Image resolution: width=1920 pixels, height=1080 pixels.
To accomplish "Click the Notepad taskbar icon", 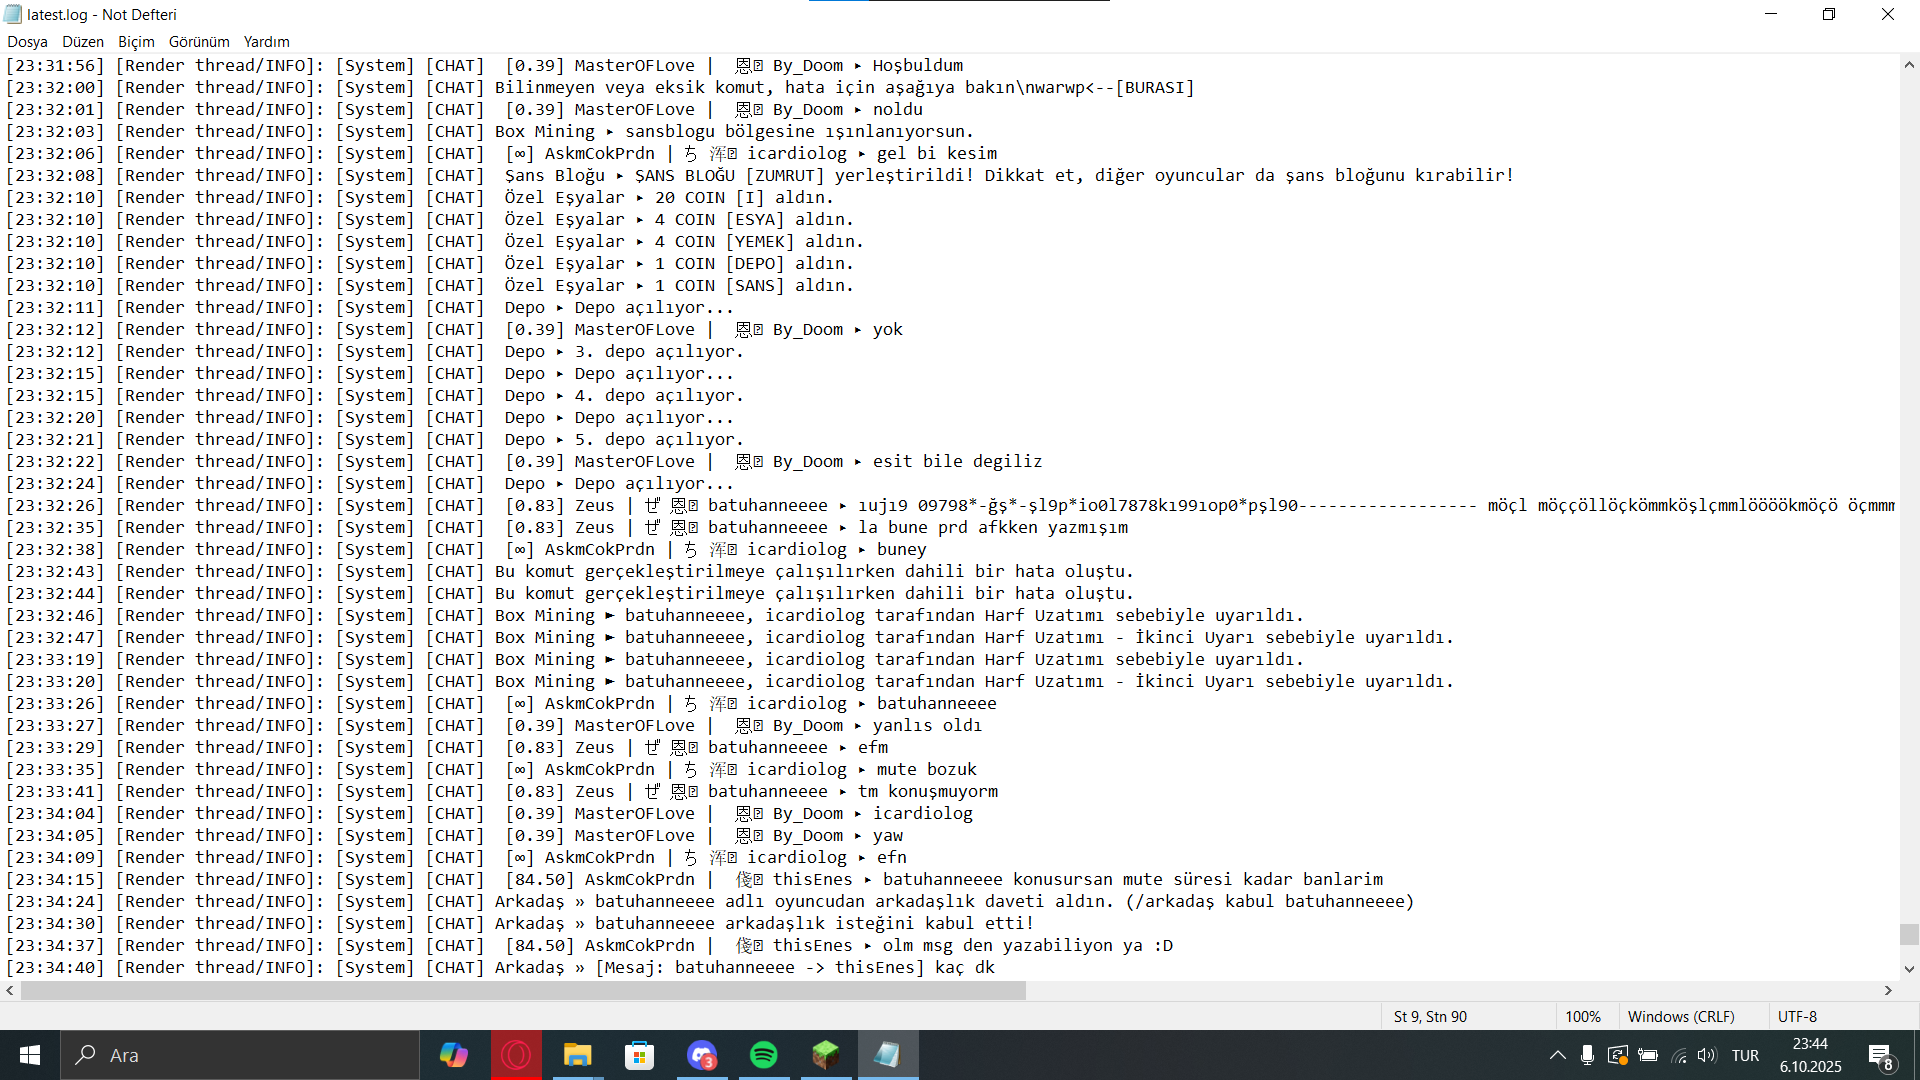I will pyautogui.click(x=887, y=1055).
